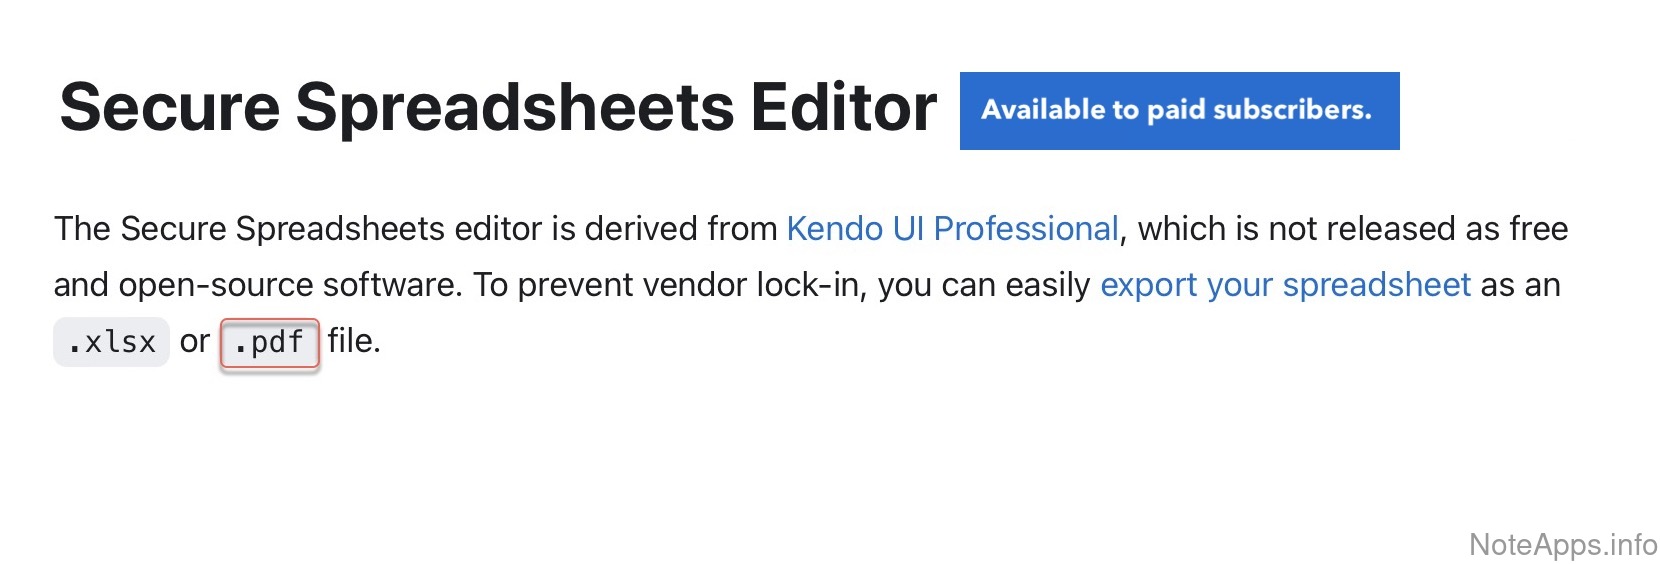Click the word "Secure" in the heading
Screen dimensions: 1660x564
pyautogui.click(x=170, y=107)
